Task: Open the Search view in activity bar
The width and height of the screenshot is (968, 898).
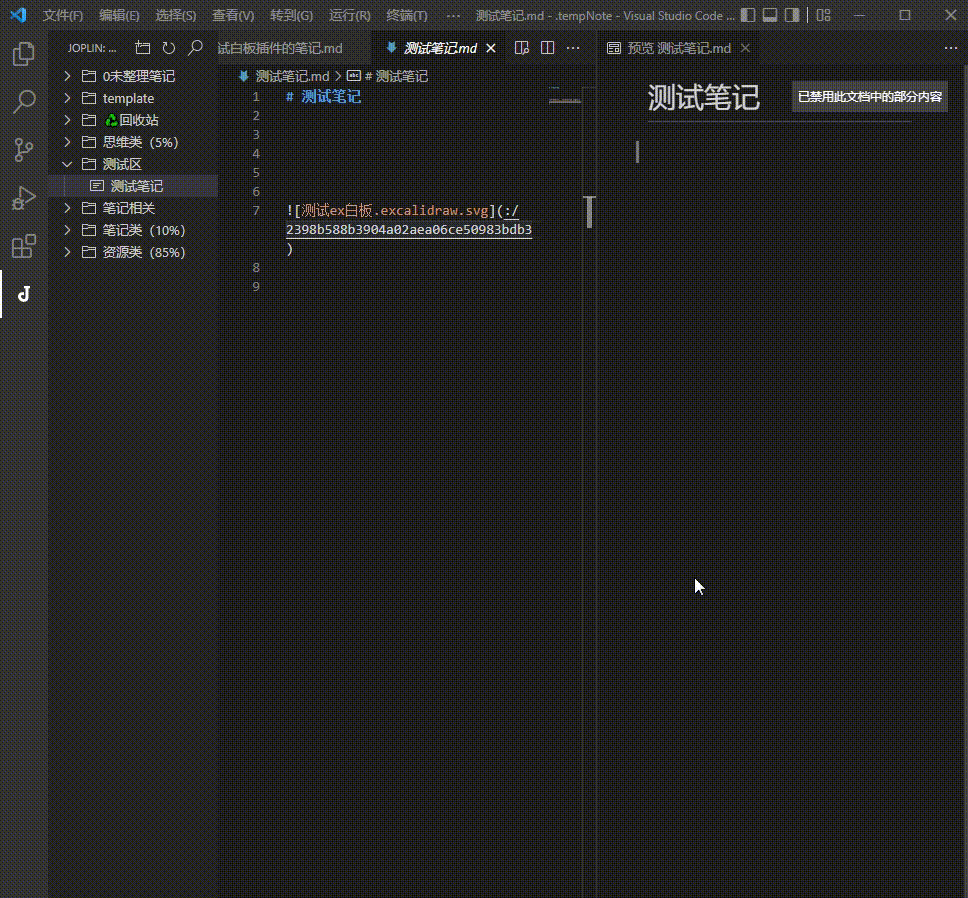Action: (23, 101)
